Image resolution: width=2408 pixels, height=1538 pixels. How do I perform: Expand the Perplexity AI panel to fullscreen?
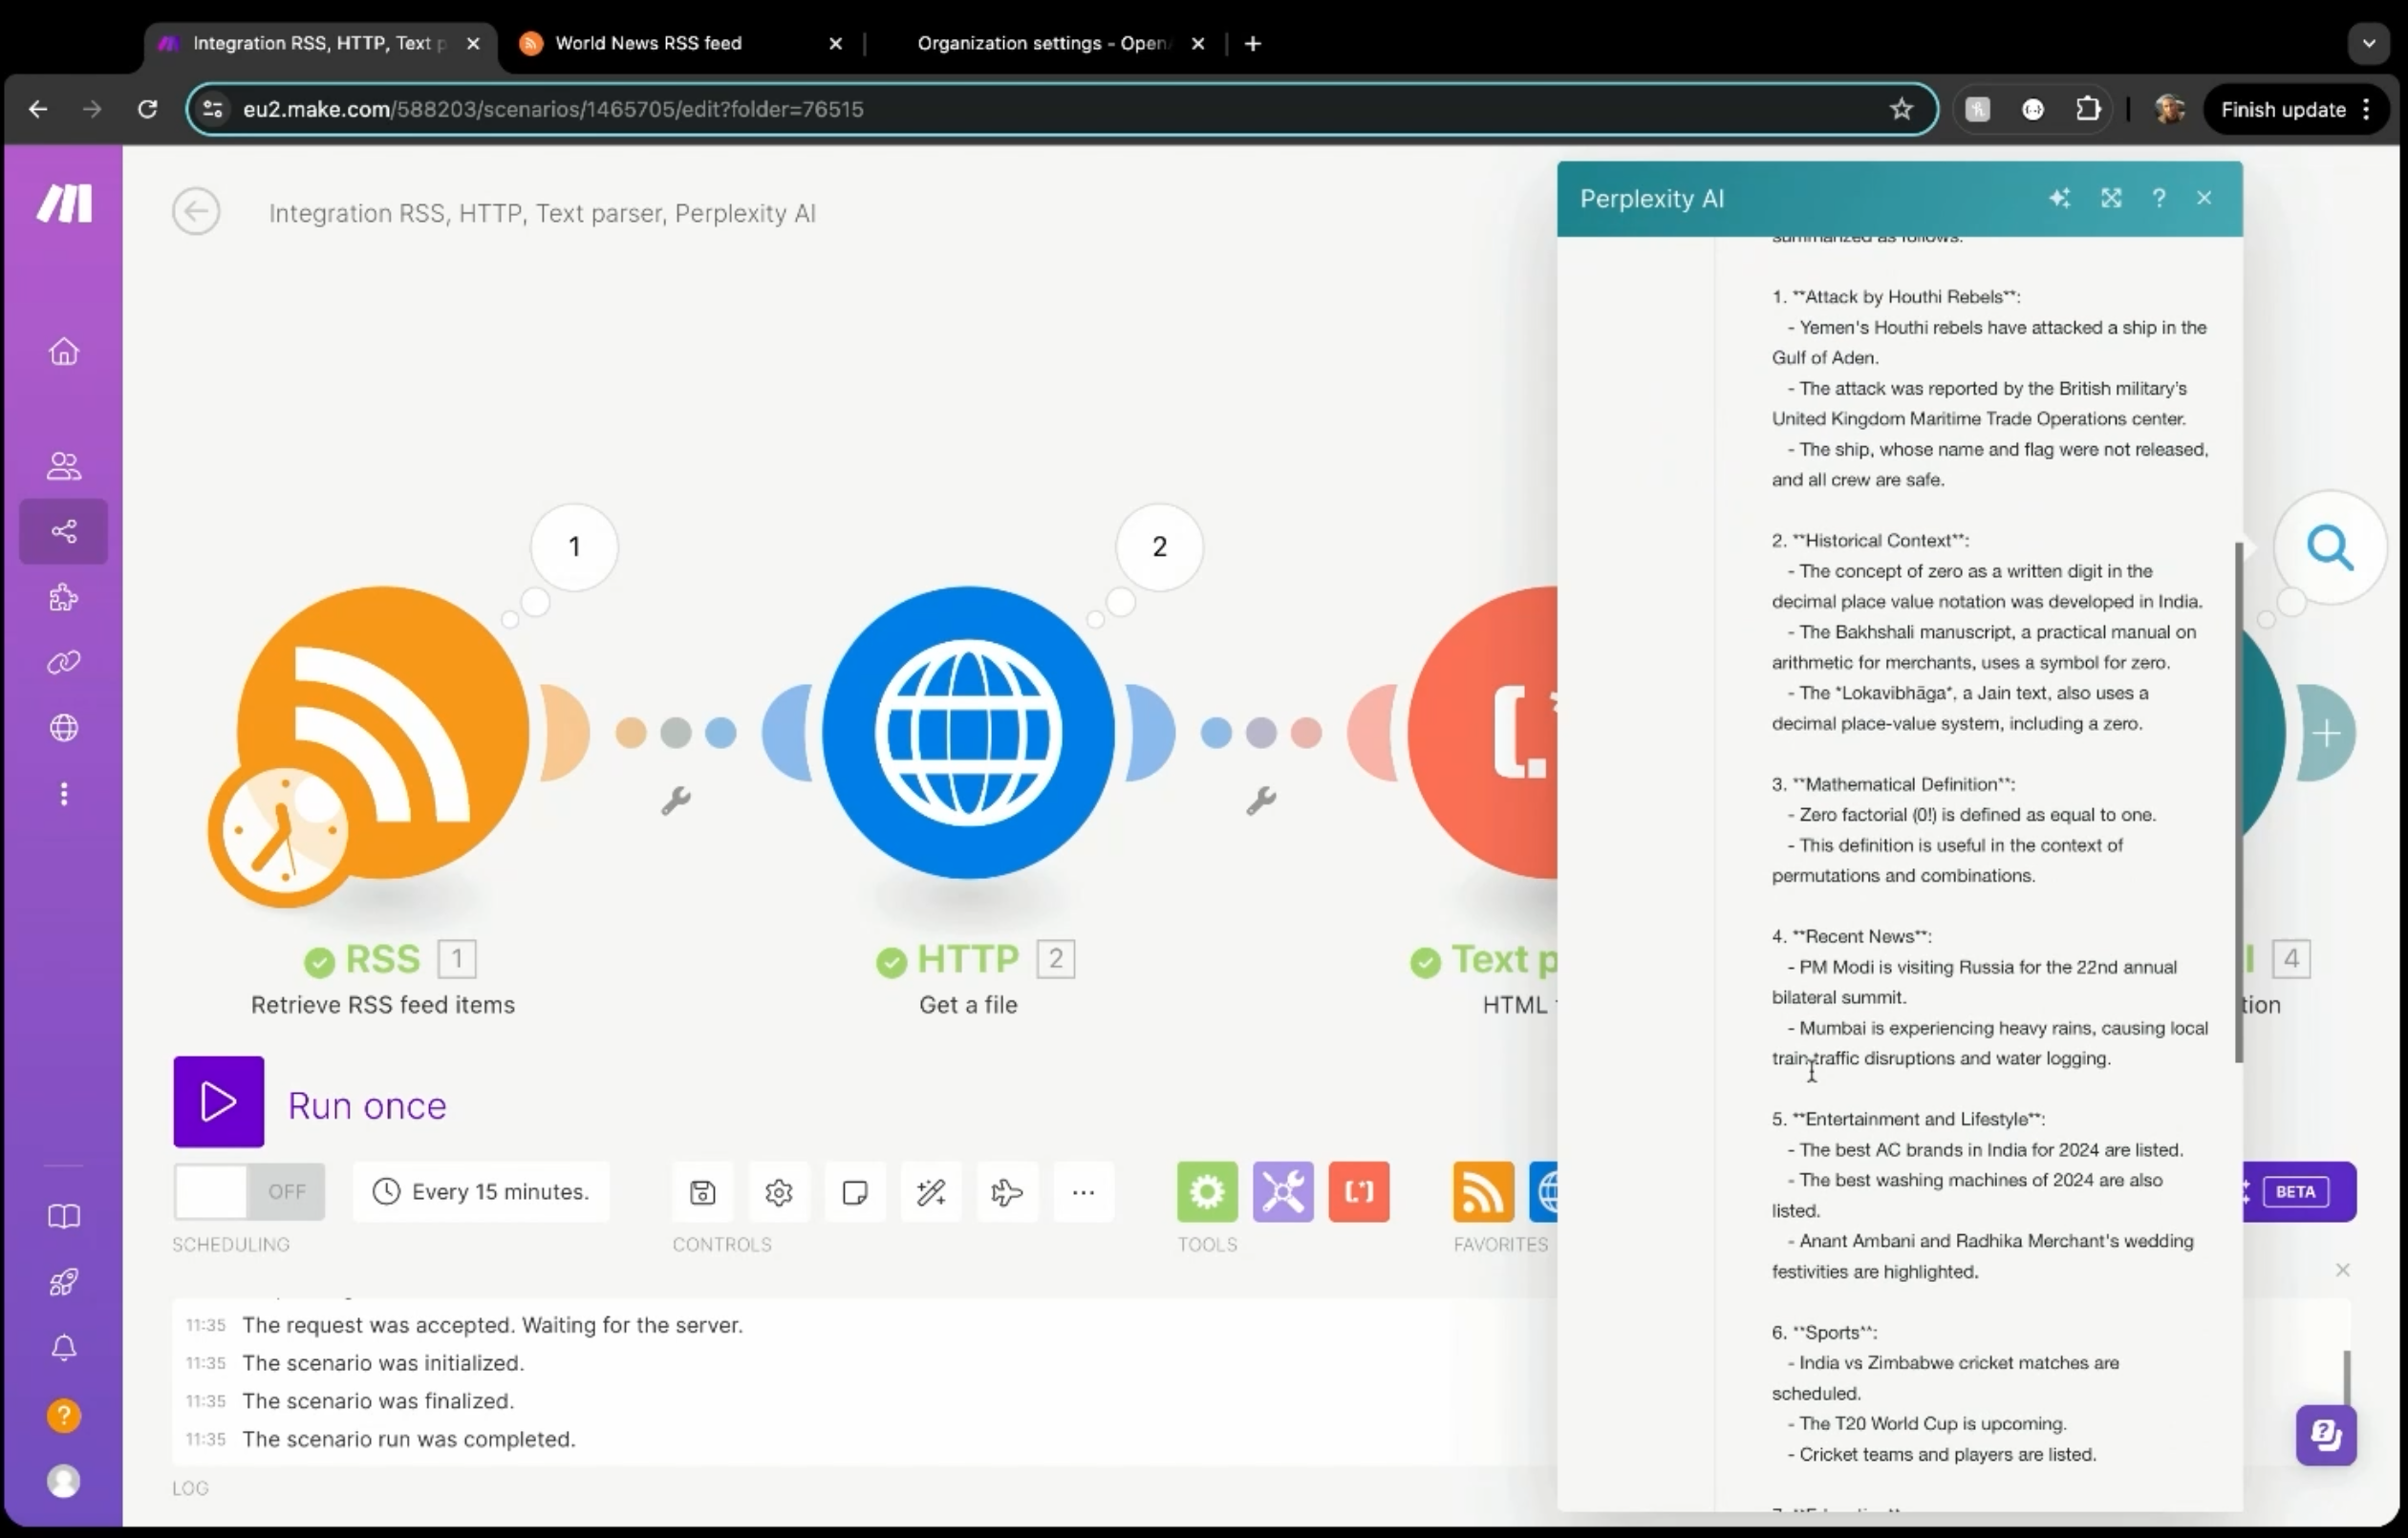2111,198
